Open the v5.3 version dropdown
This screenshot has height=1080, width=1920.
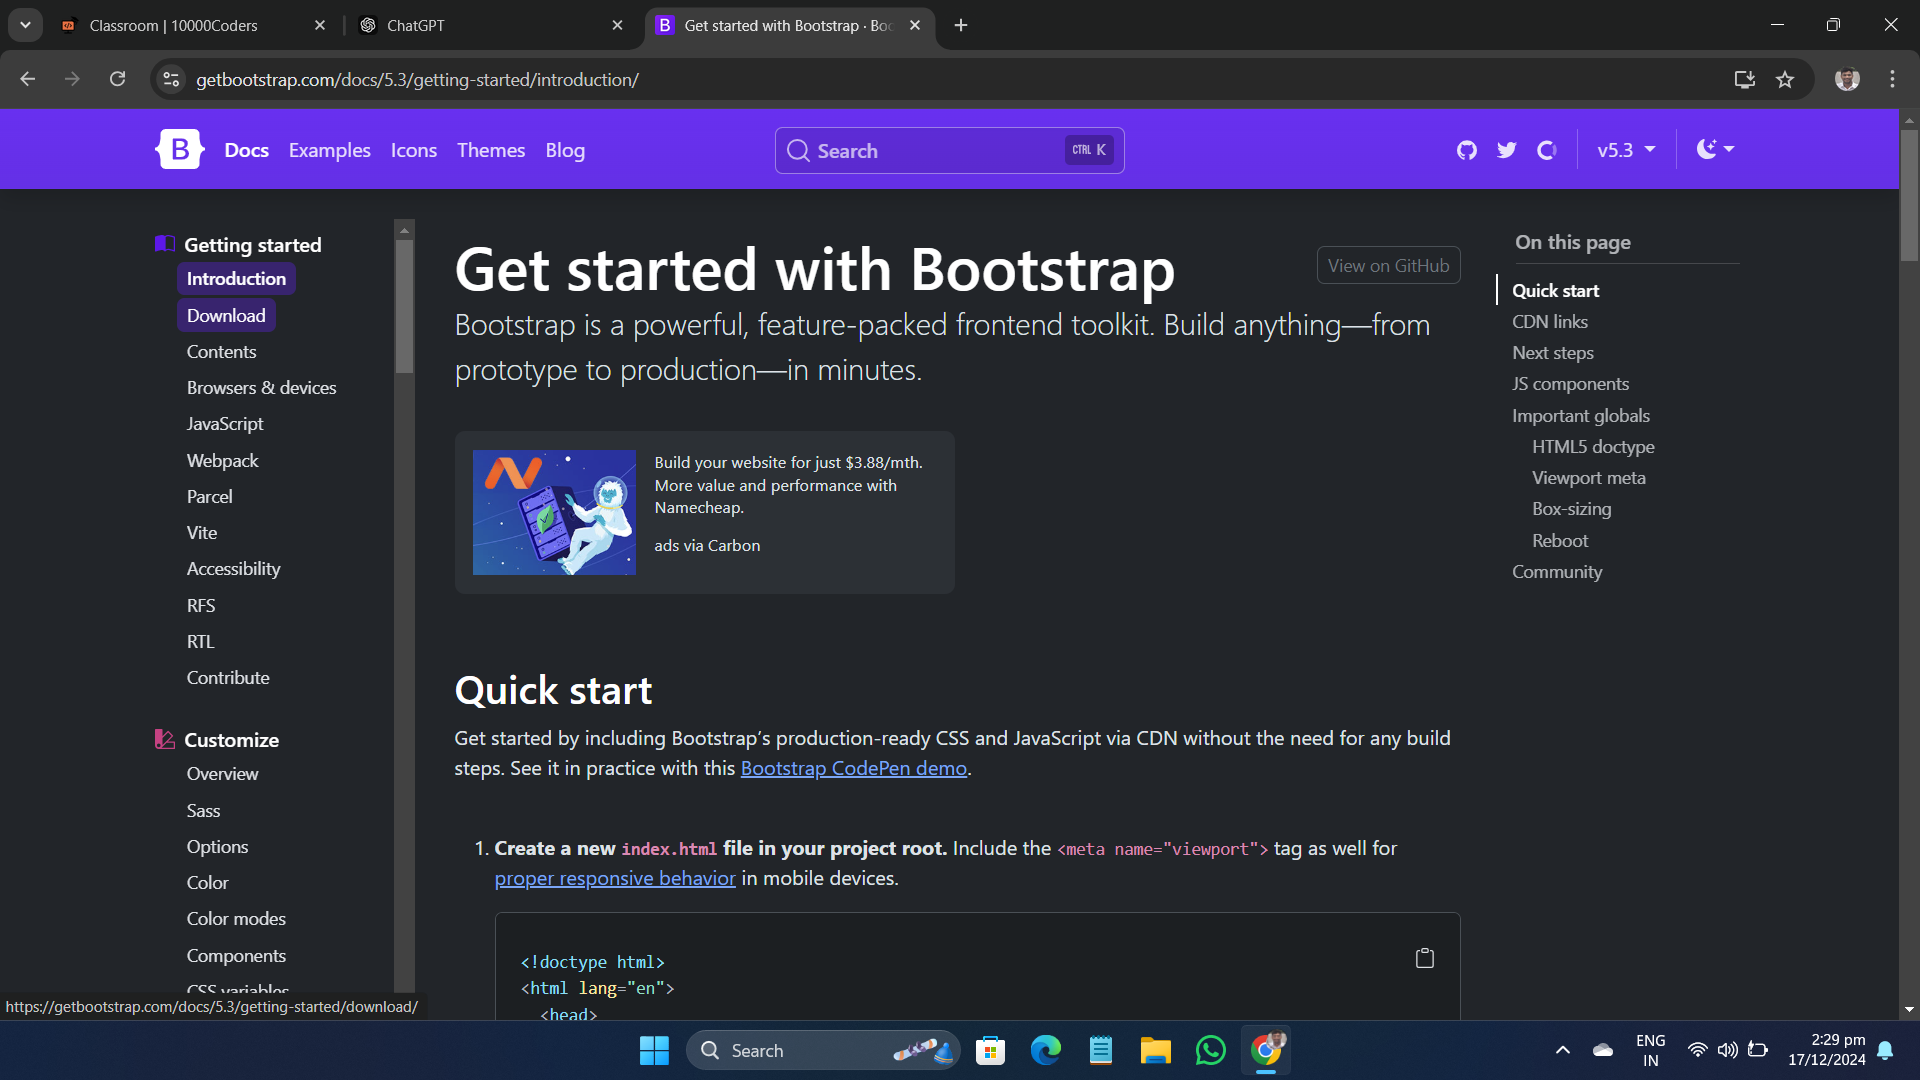click(x=1626, y=150)
